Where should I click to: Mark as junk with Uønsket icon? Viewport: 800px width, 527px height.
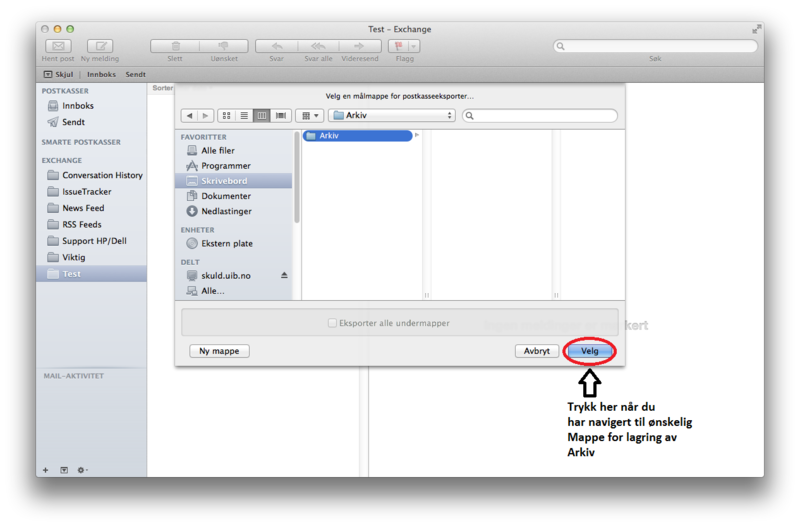[223, 46]
